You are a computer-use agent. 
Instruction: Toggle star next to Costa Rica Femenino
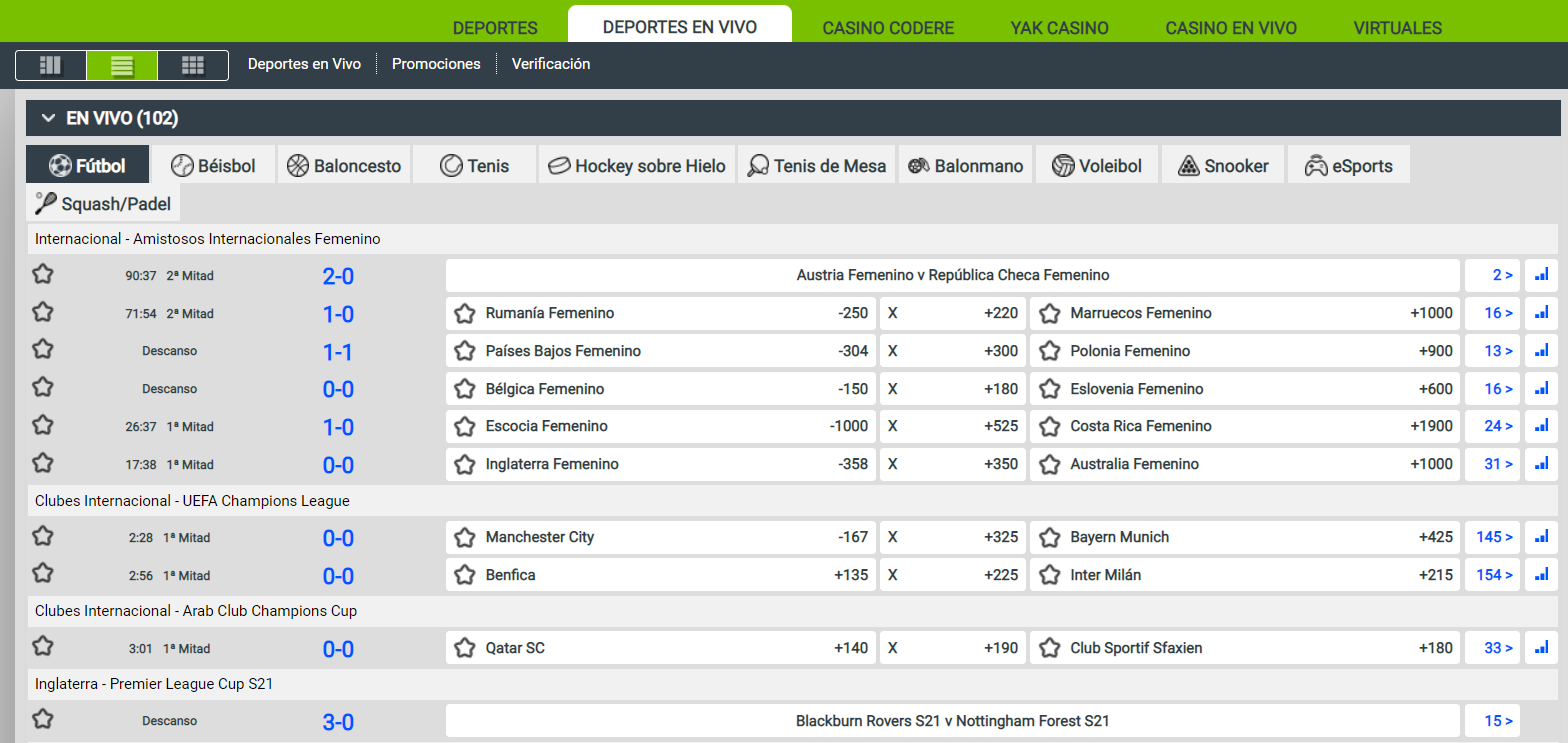click(1049, 427)
